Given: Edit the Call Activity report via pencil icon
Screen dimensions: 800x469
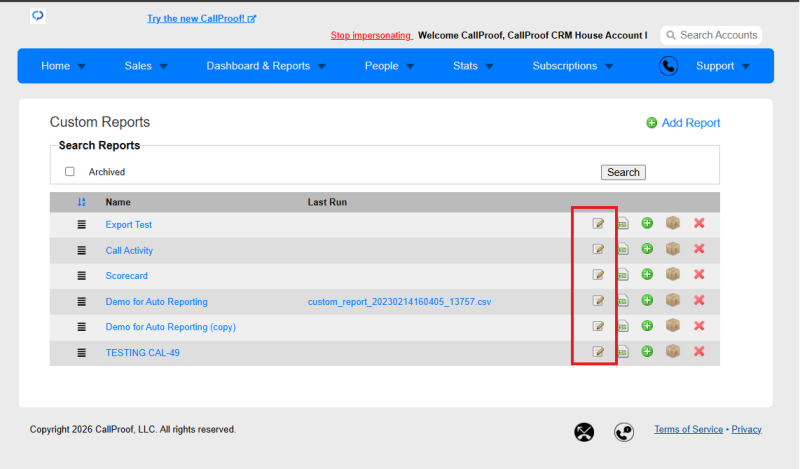Looking at the screenshot, I should pyautogui.click(x=598, y=249).
